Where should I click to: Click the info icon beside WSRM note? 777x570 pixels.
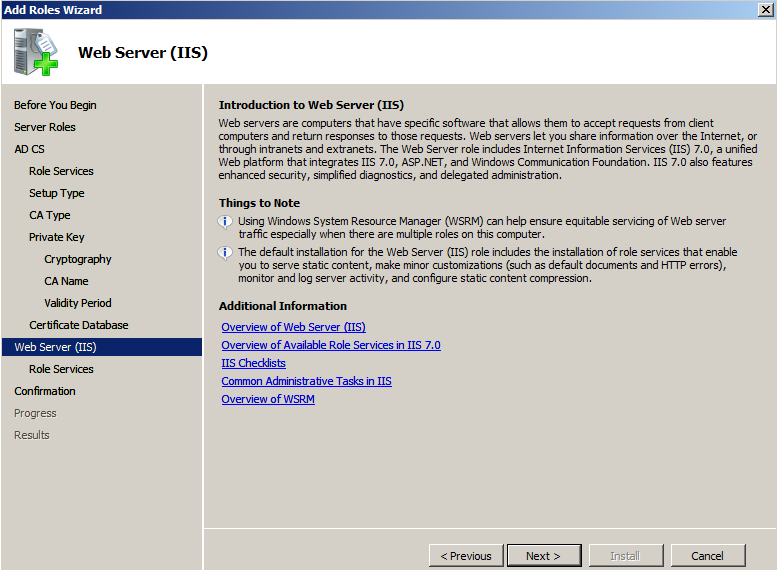click(x=226, y=222)
